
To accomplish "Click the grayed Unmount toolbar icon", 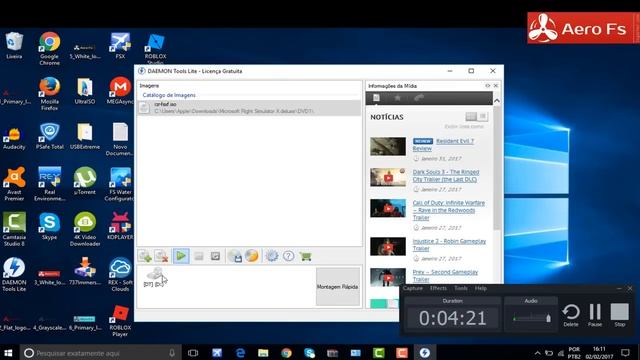I will tap(199, 256).
